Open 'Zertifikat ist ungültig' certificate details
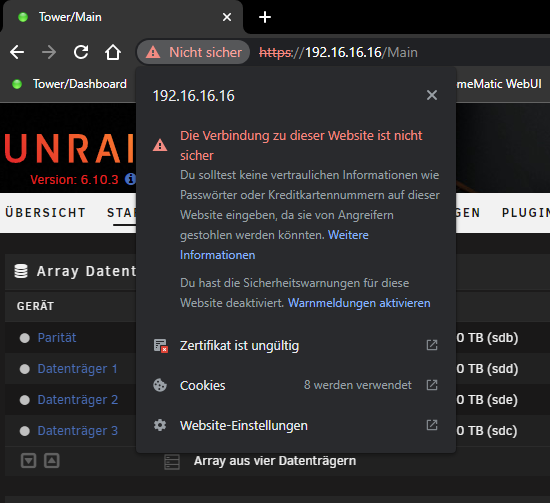 point(296,346)
